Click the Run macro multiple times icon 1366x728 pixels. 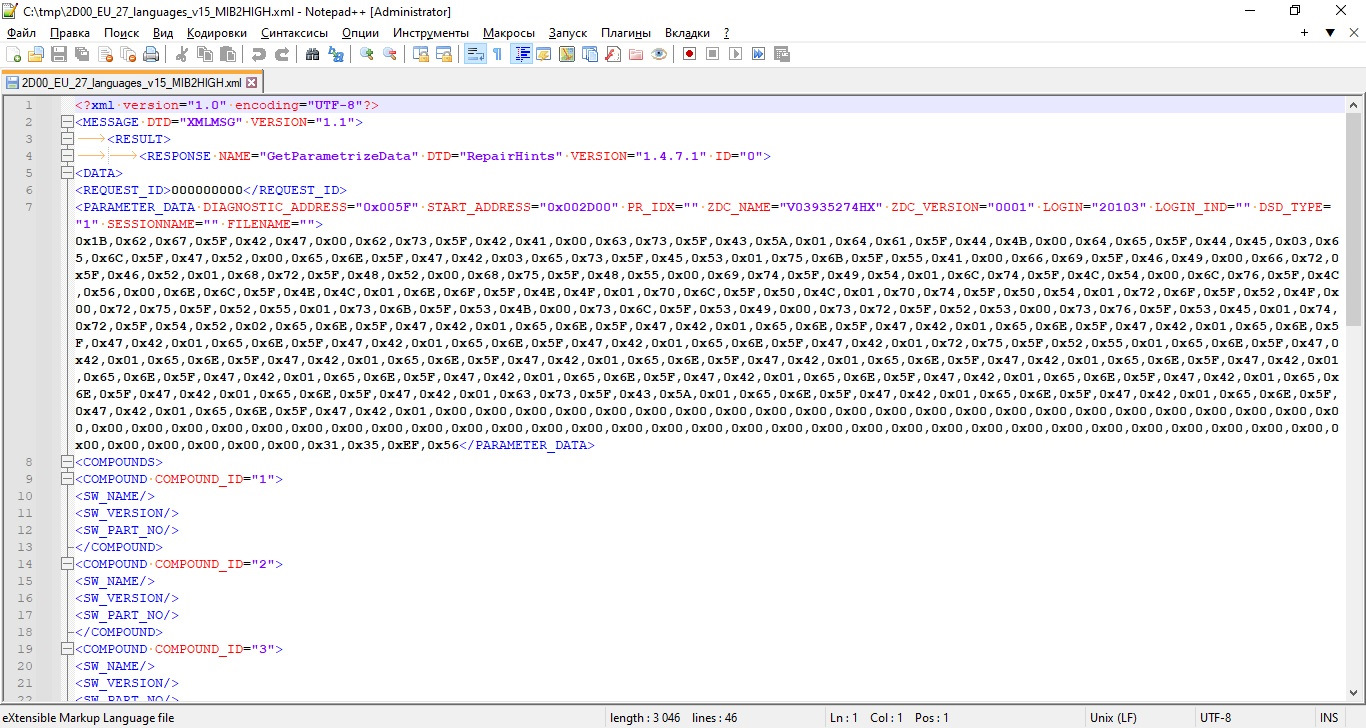coord(759,54)
